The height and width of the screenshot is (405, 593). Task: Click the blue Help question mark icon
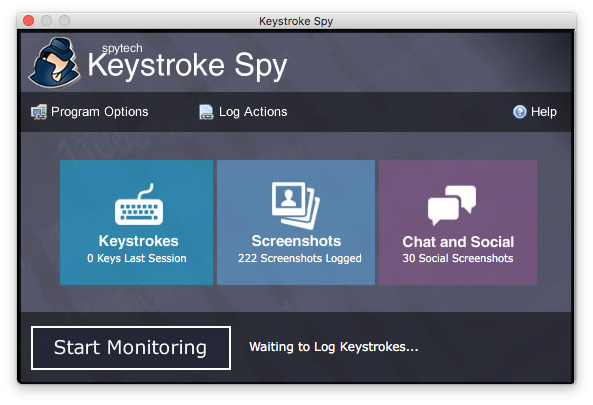pos(520,112)
